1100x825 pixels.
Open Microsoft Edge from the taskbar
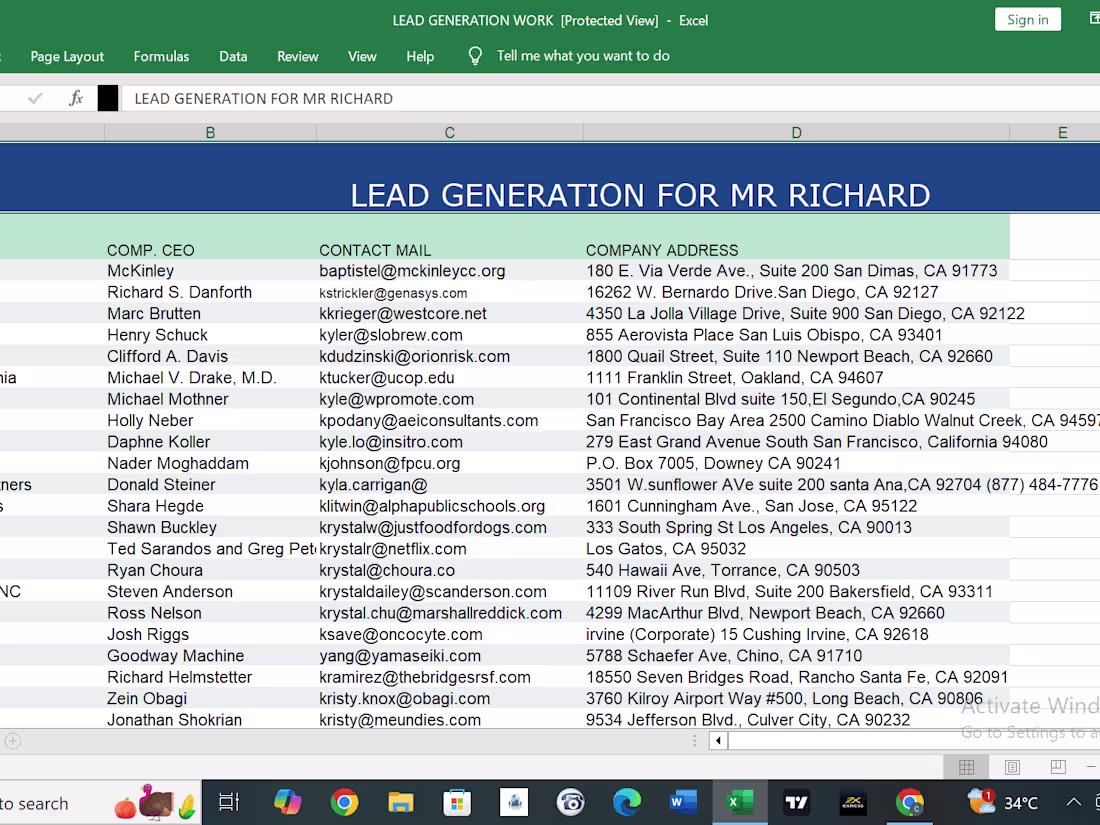coord(627,802)
